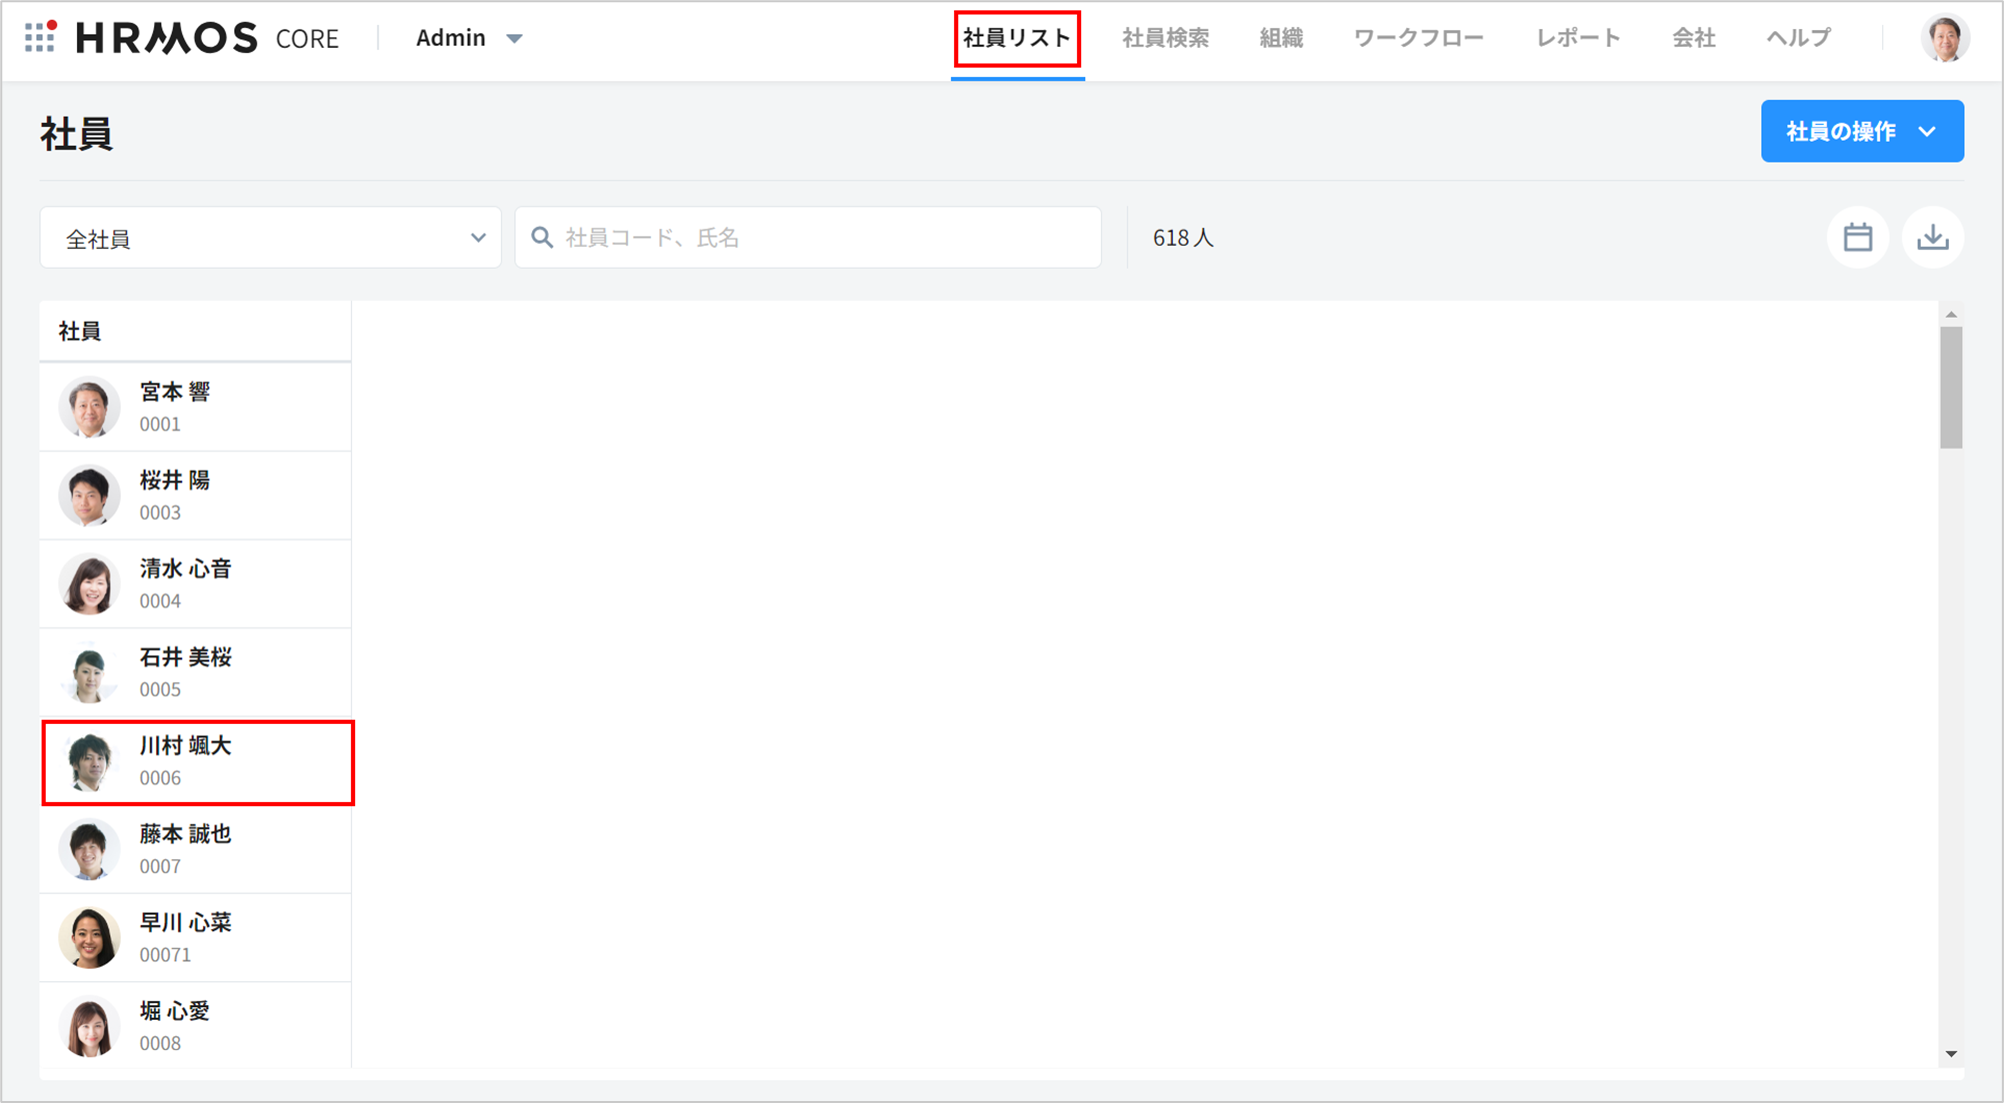The image size is (2004, 1103).
Task: Select employee 清水 心音
Action: pos(197,584)
